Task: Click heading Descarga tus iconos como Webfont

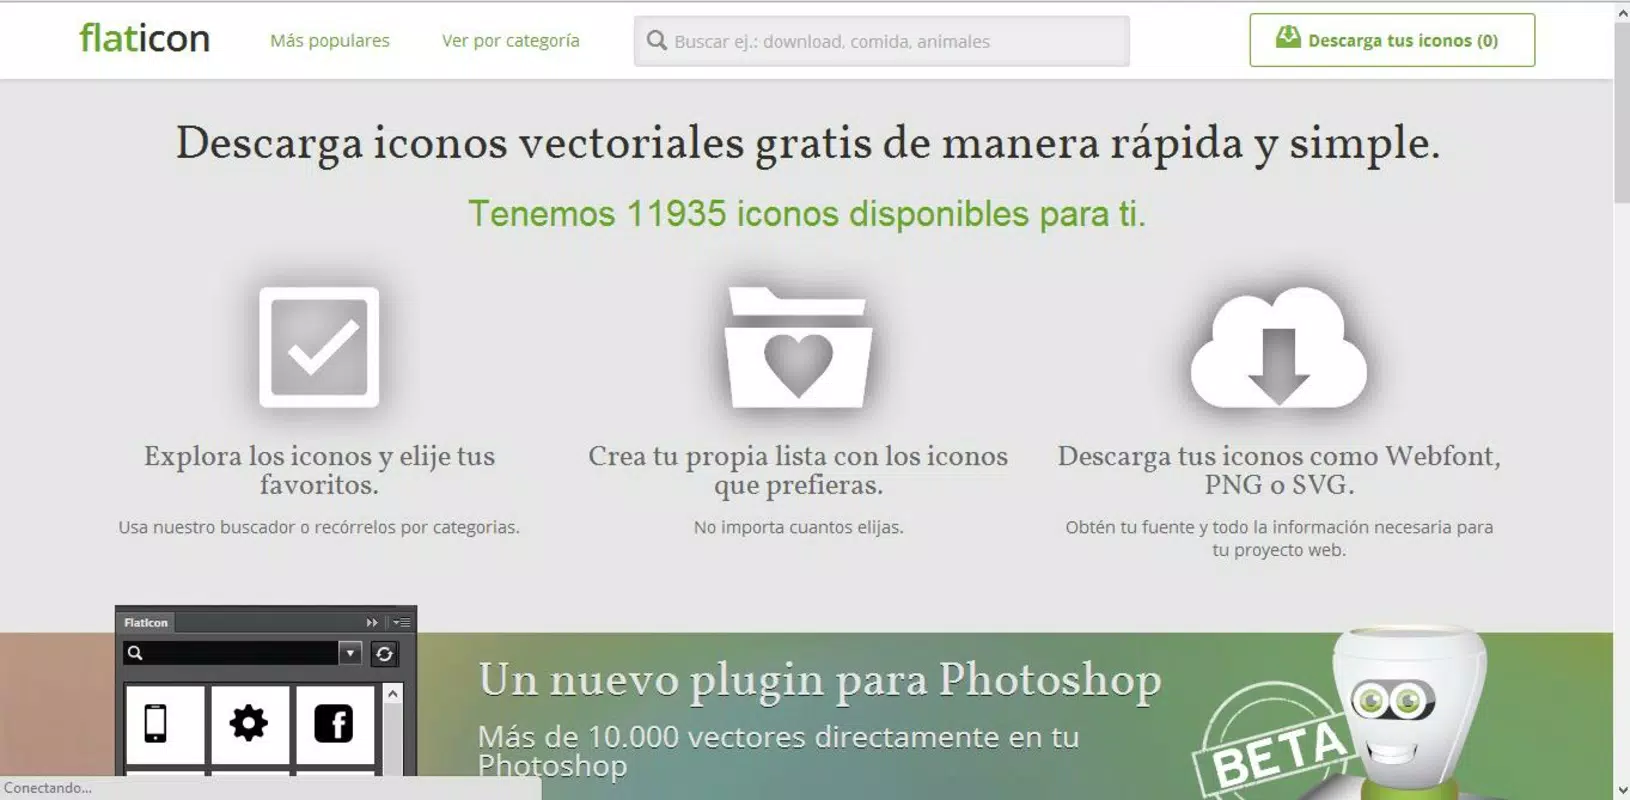Action: [x=1279, y=470]
